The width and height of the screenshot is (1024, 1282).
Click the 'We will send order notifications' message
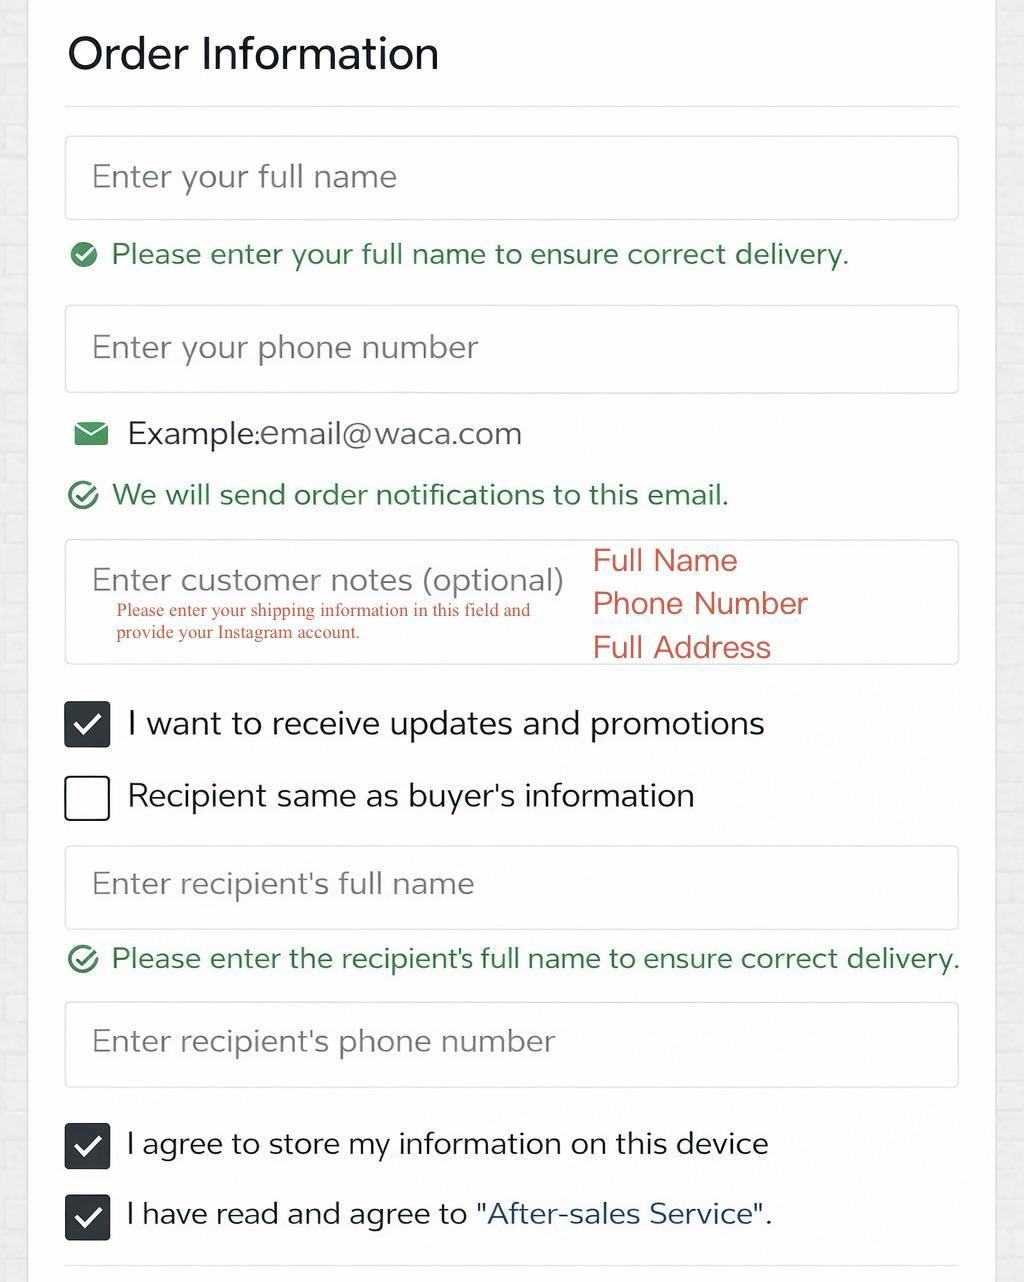[420, 495]
